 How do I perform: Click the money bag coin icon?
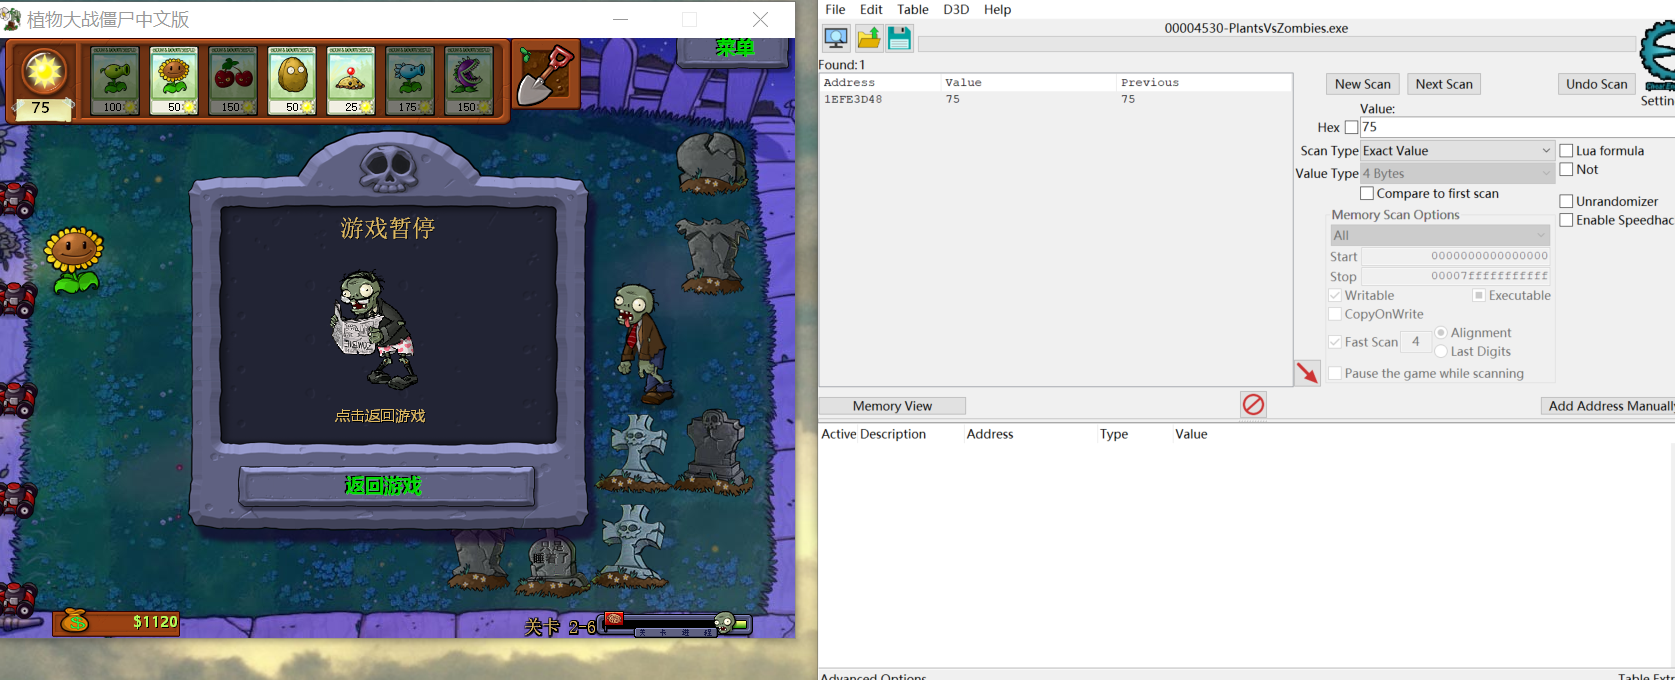tap(74, 622)
